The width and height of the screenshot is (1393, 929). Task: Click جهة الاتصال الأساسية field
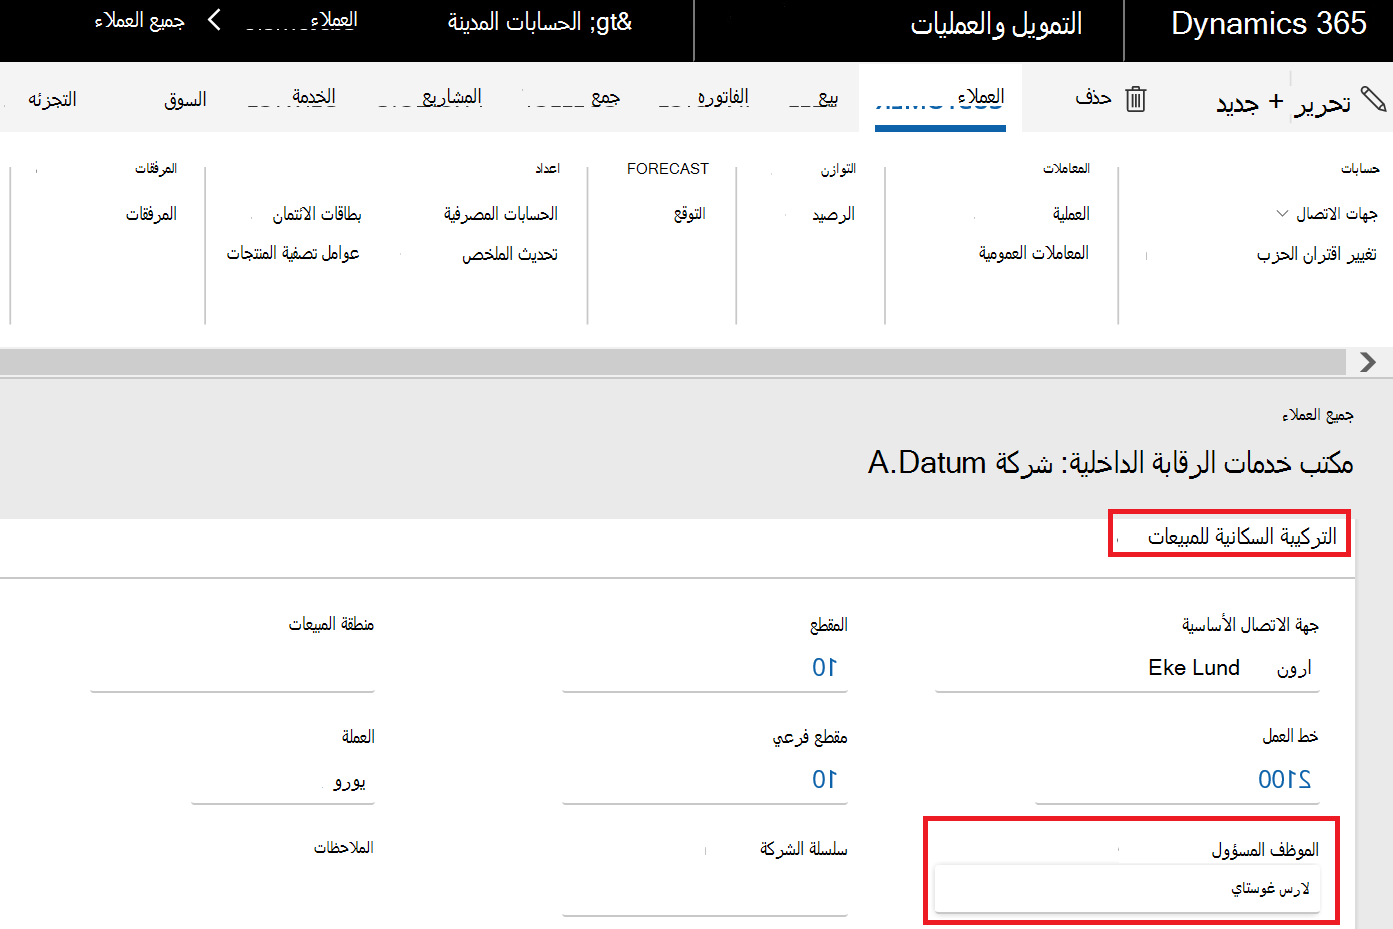[x=1127, y=668]
